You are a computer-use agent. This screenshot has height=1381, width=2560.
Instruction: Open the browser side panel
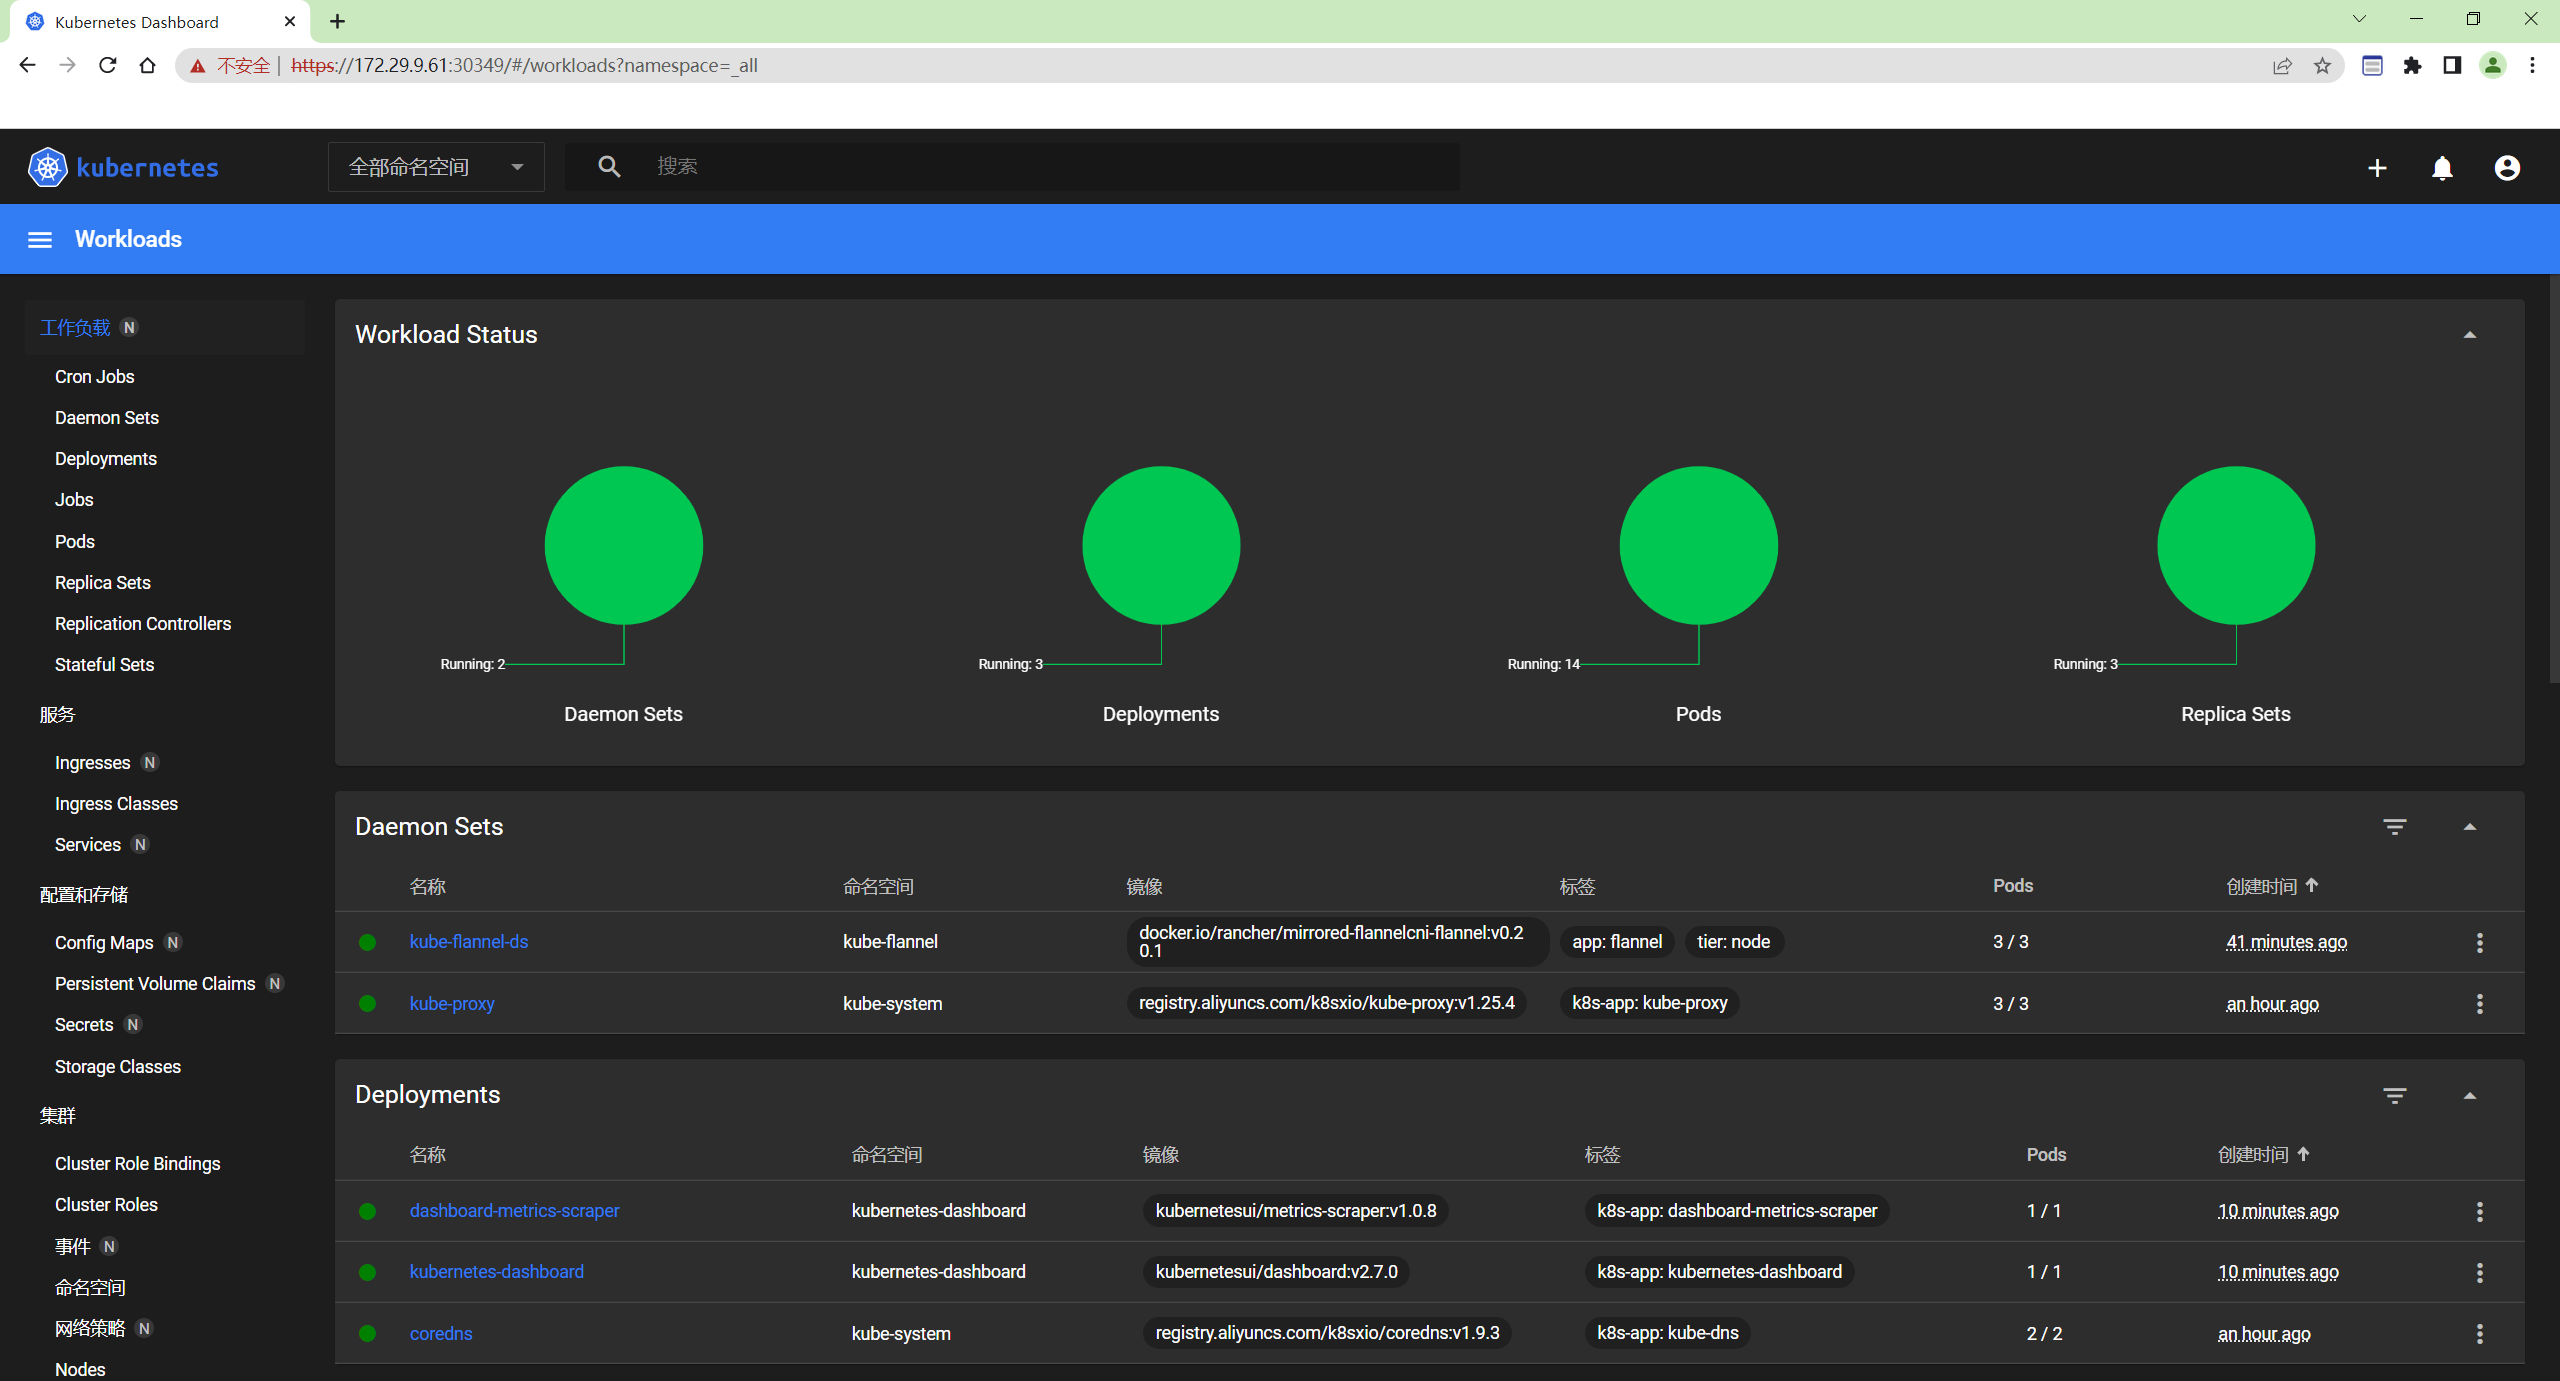pyautogui.click(x=2452, y=65)
